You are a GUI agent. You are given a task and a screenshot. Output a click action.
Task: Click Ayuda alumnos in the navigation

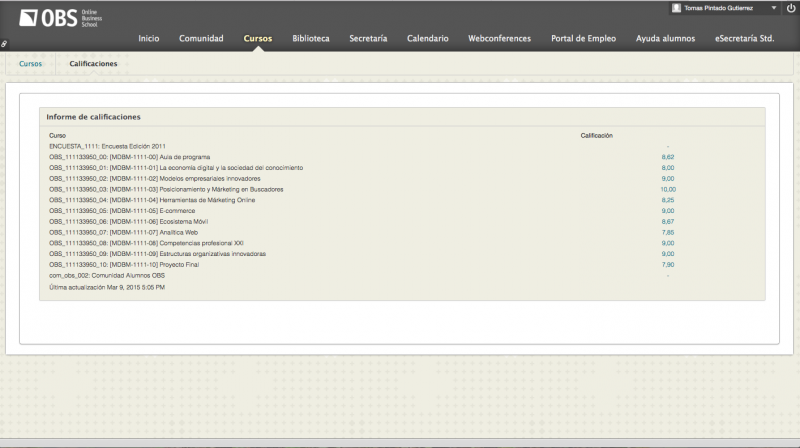[665, 39]
